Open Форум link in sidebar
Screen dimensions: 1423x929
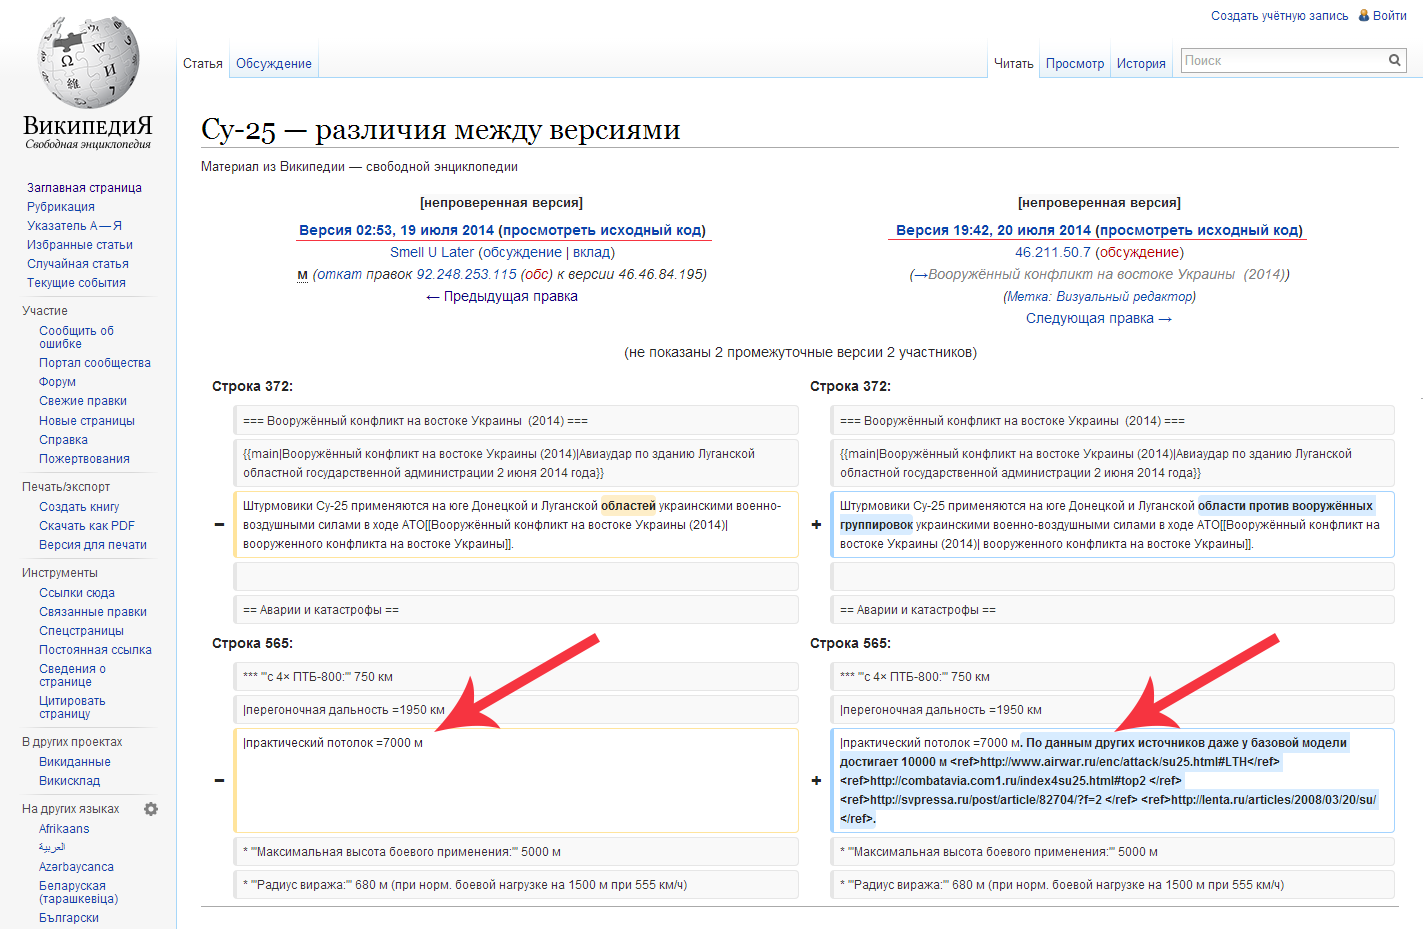click(57, 381)
